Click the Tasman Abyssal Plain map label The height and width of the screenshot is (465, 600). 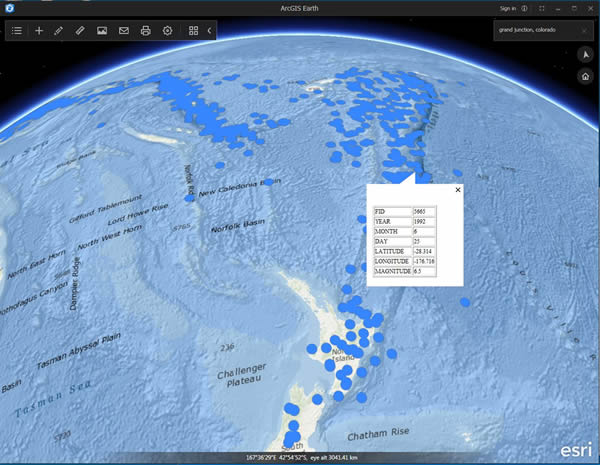tap(78, 351)
